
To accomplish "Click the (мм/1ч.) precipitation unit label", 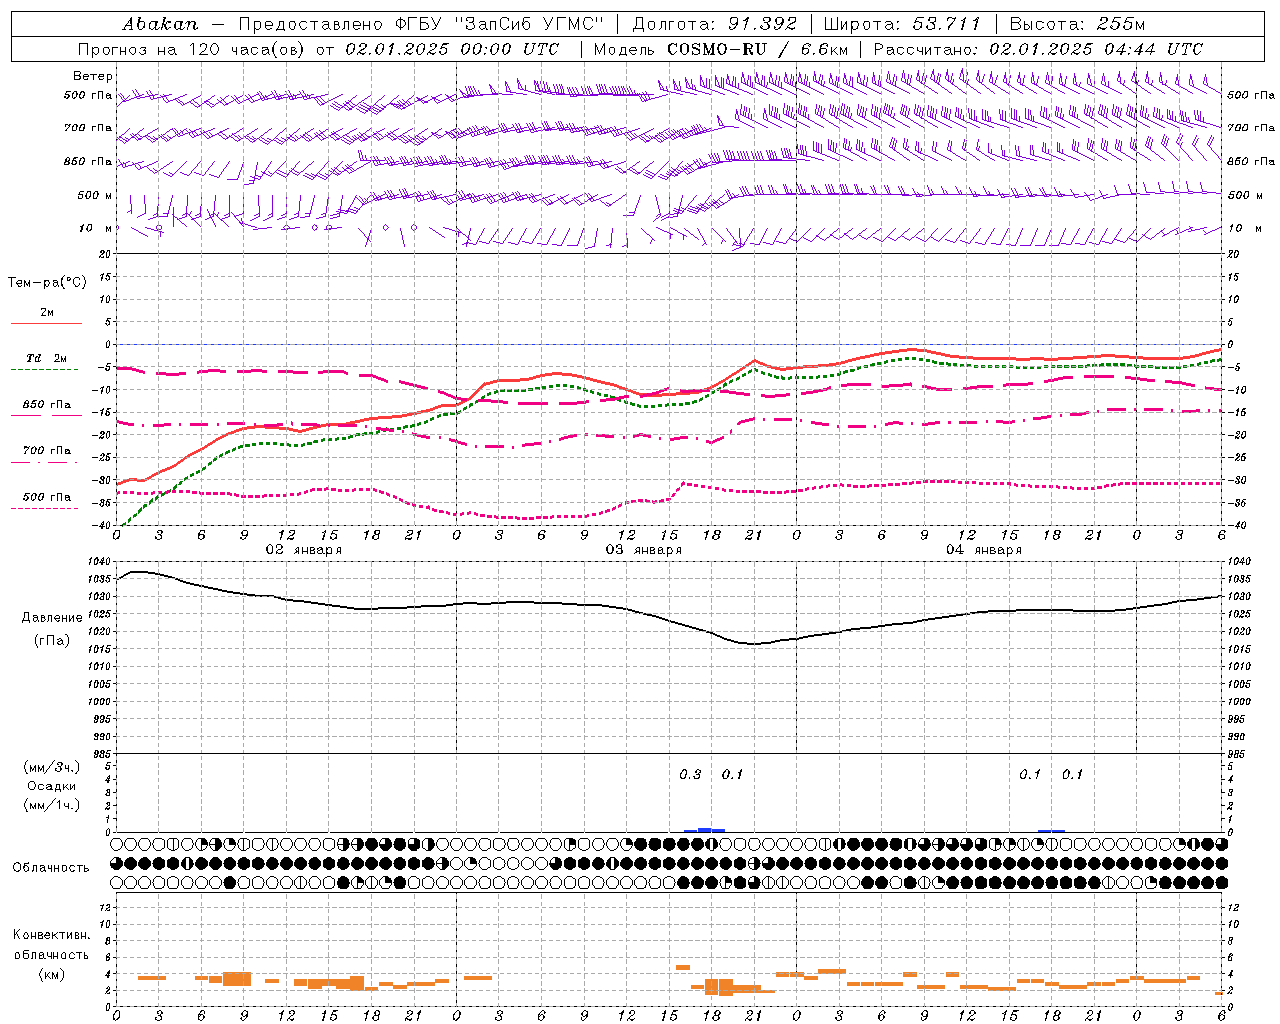I will (52, 805).
